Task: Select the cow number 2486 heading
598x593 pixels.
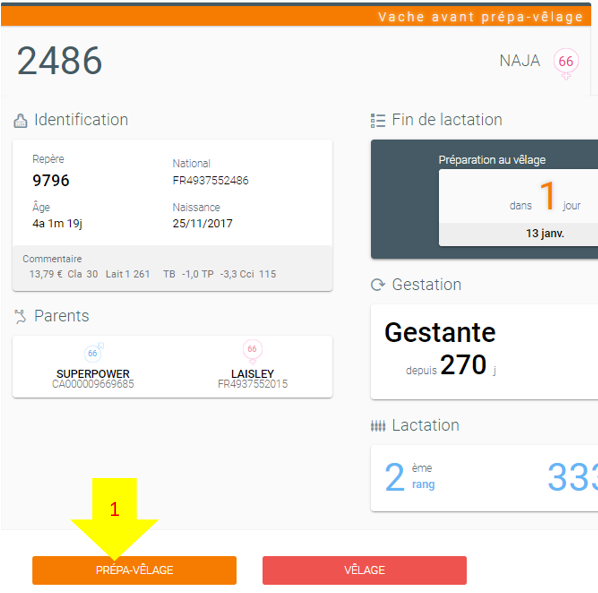Action: (59, 61)
